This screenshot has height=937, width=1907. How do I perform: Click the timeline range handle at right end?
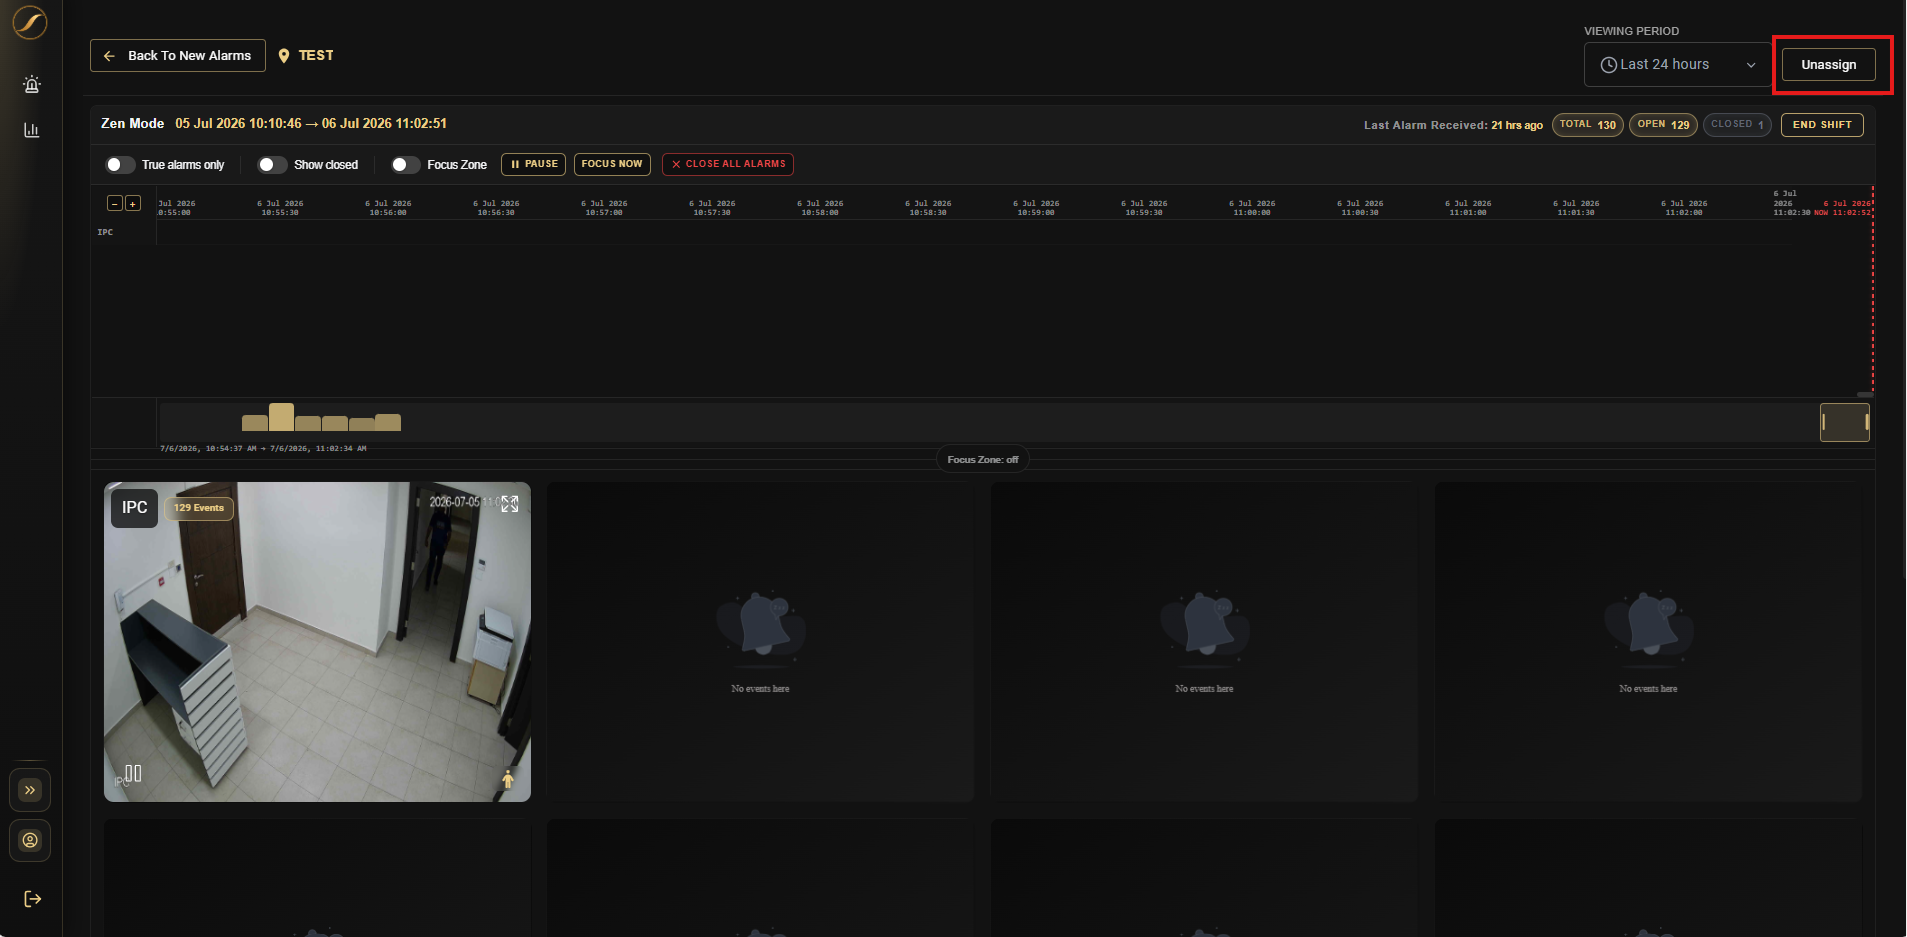point(1866,422)
